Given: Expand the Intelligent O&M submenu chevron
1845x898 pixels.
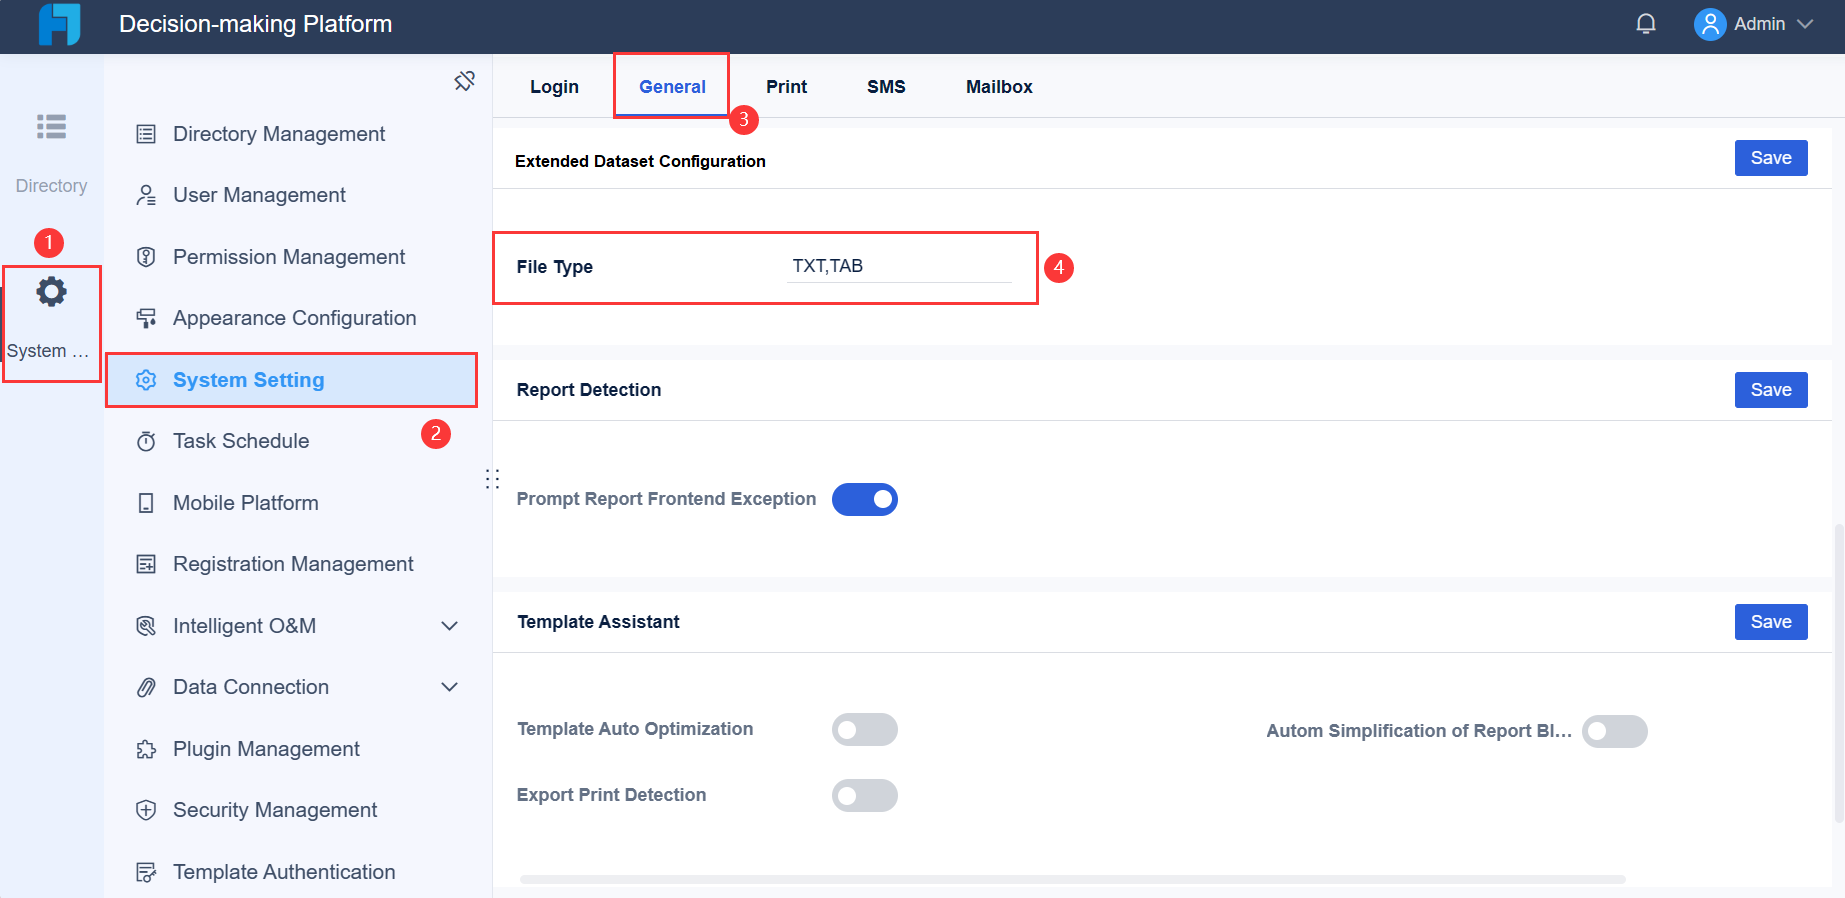Looking at the screenshot, I should coord(450,626).
